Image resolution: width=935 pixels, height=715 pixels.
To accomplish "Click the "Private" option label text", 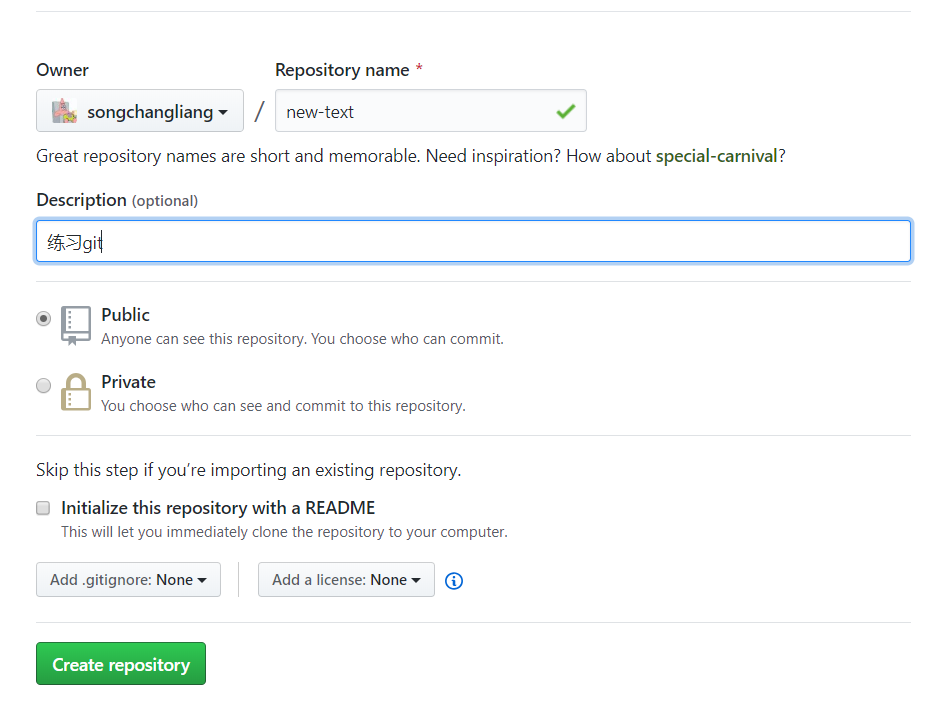I will click(x=128, y=382).
